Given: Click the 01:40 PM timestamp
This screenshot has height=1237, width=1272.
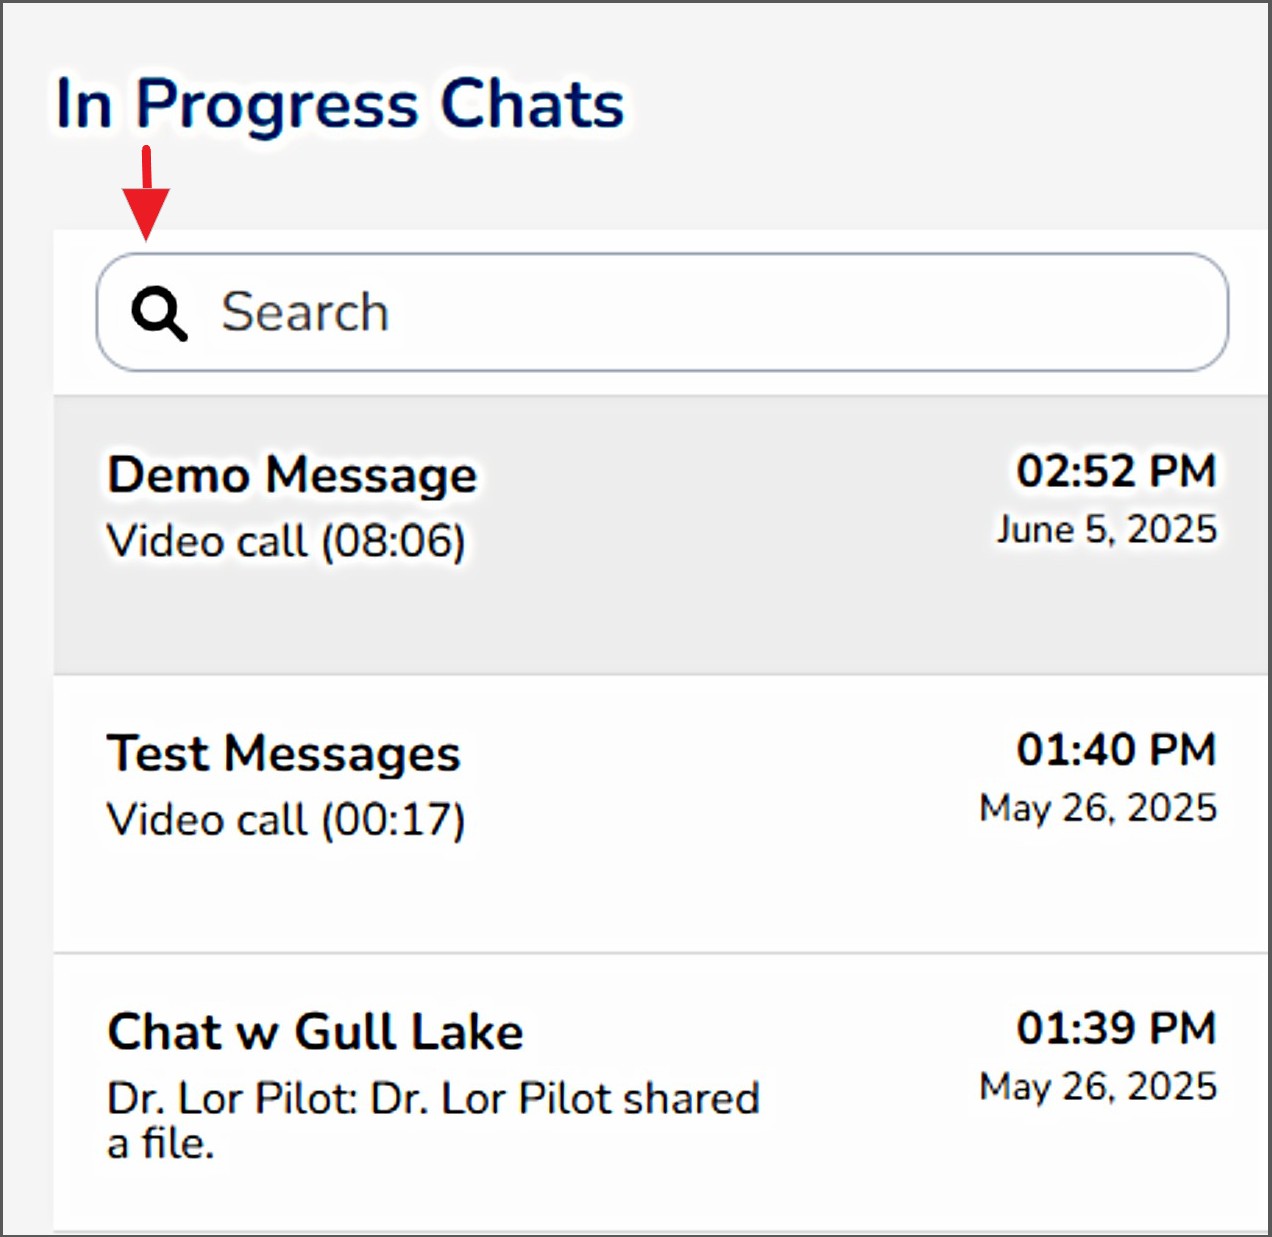Looking at the screenshot, I should click(x=1116, y=750).
